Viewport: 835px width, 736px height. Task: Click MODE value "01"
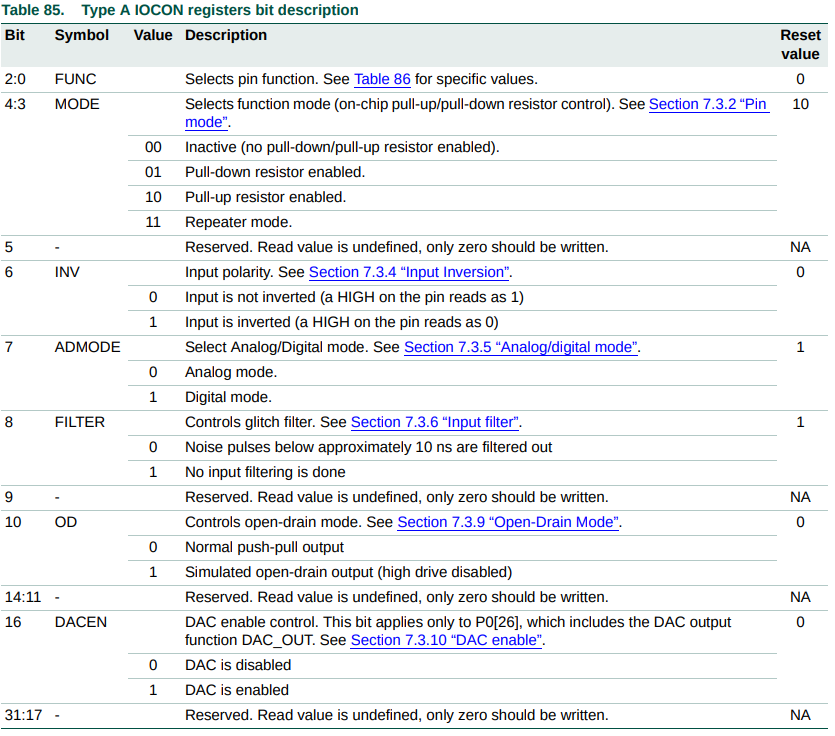pyautogui.click(x=153, y=173)
